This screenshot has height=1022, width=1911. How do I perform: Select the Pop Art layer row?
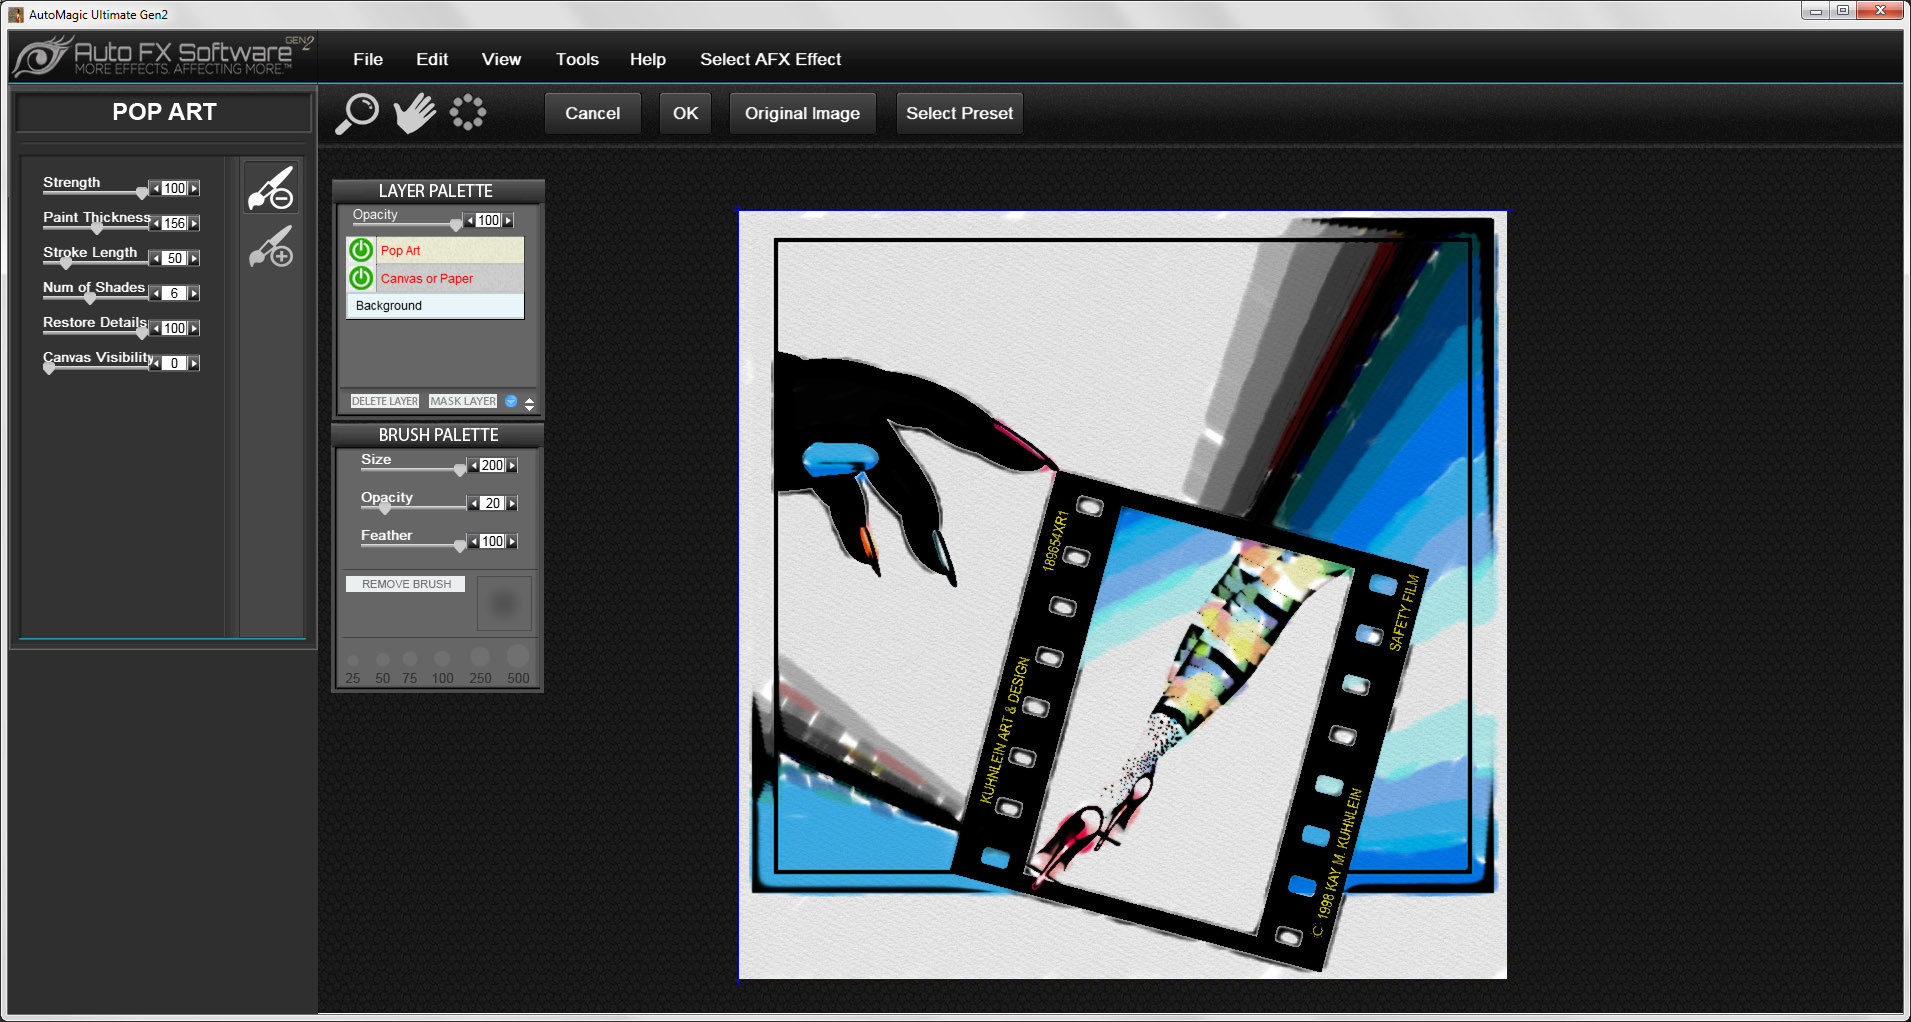435,250
